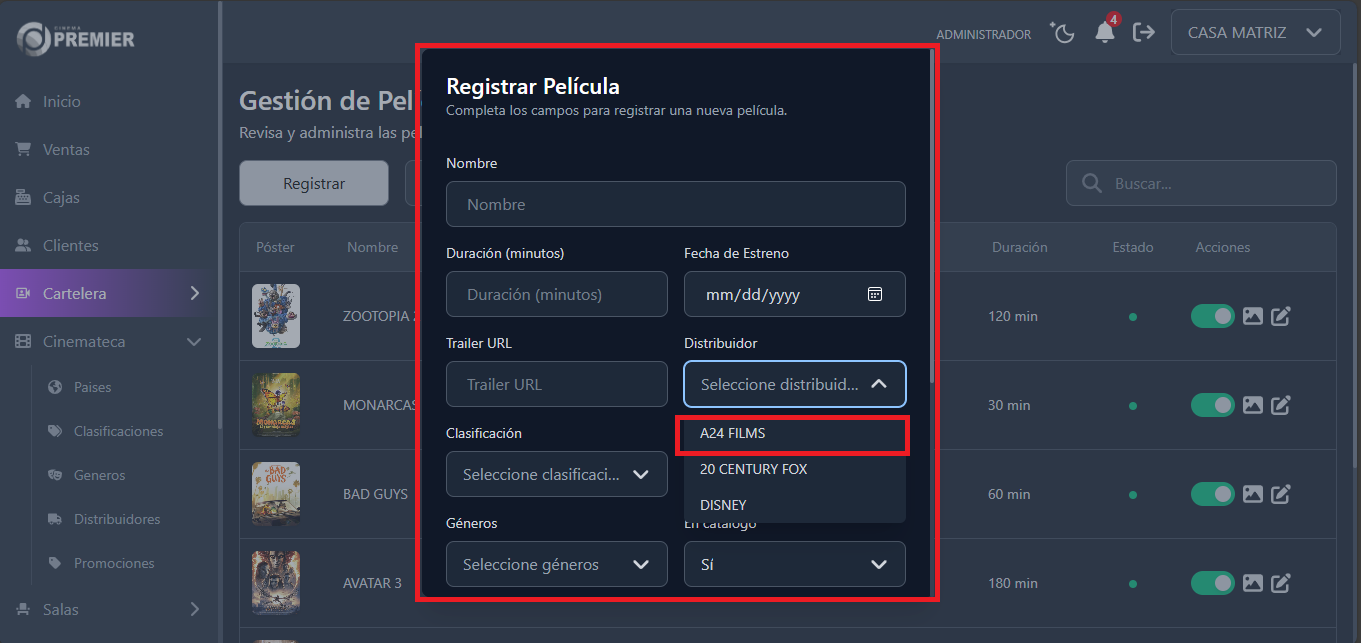The image size is (1361, 643).
Task: Disable the toggle on the ZOOTOPIA row
Action: coord(1212,315)
